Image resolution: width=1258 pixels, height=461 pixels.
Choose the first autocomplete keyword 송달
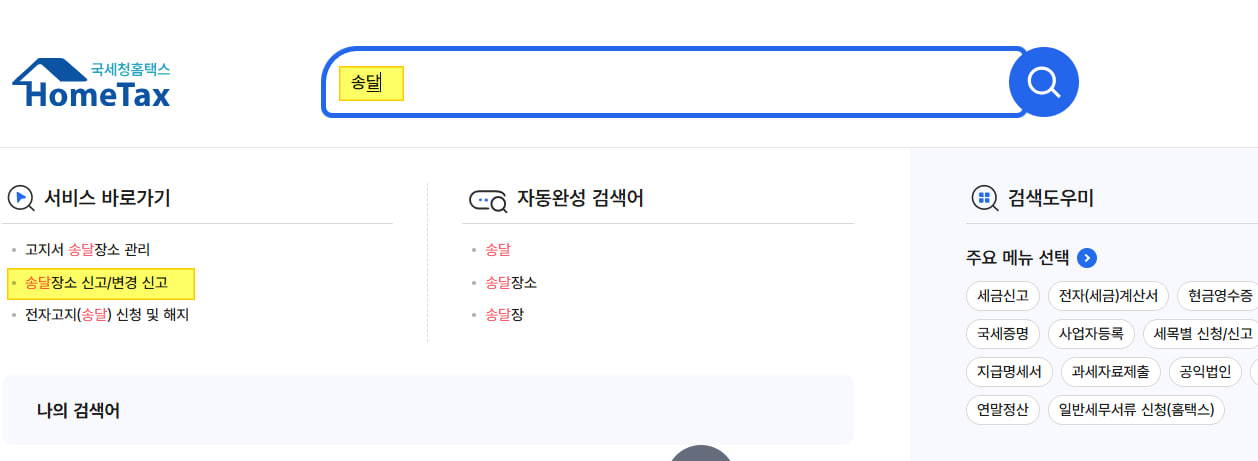tap(498, 250)
